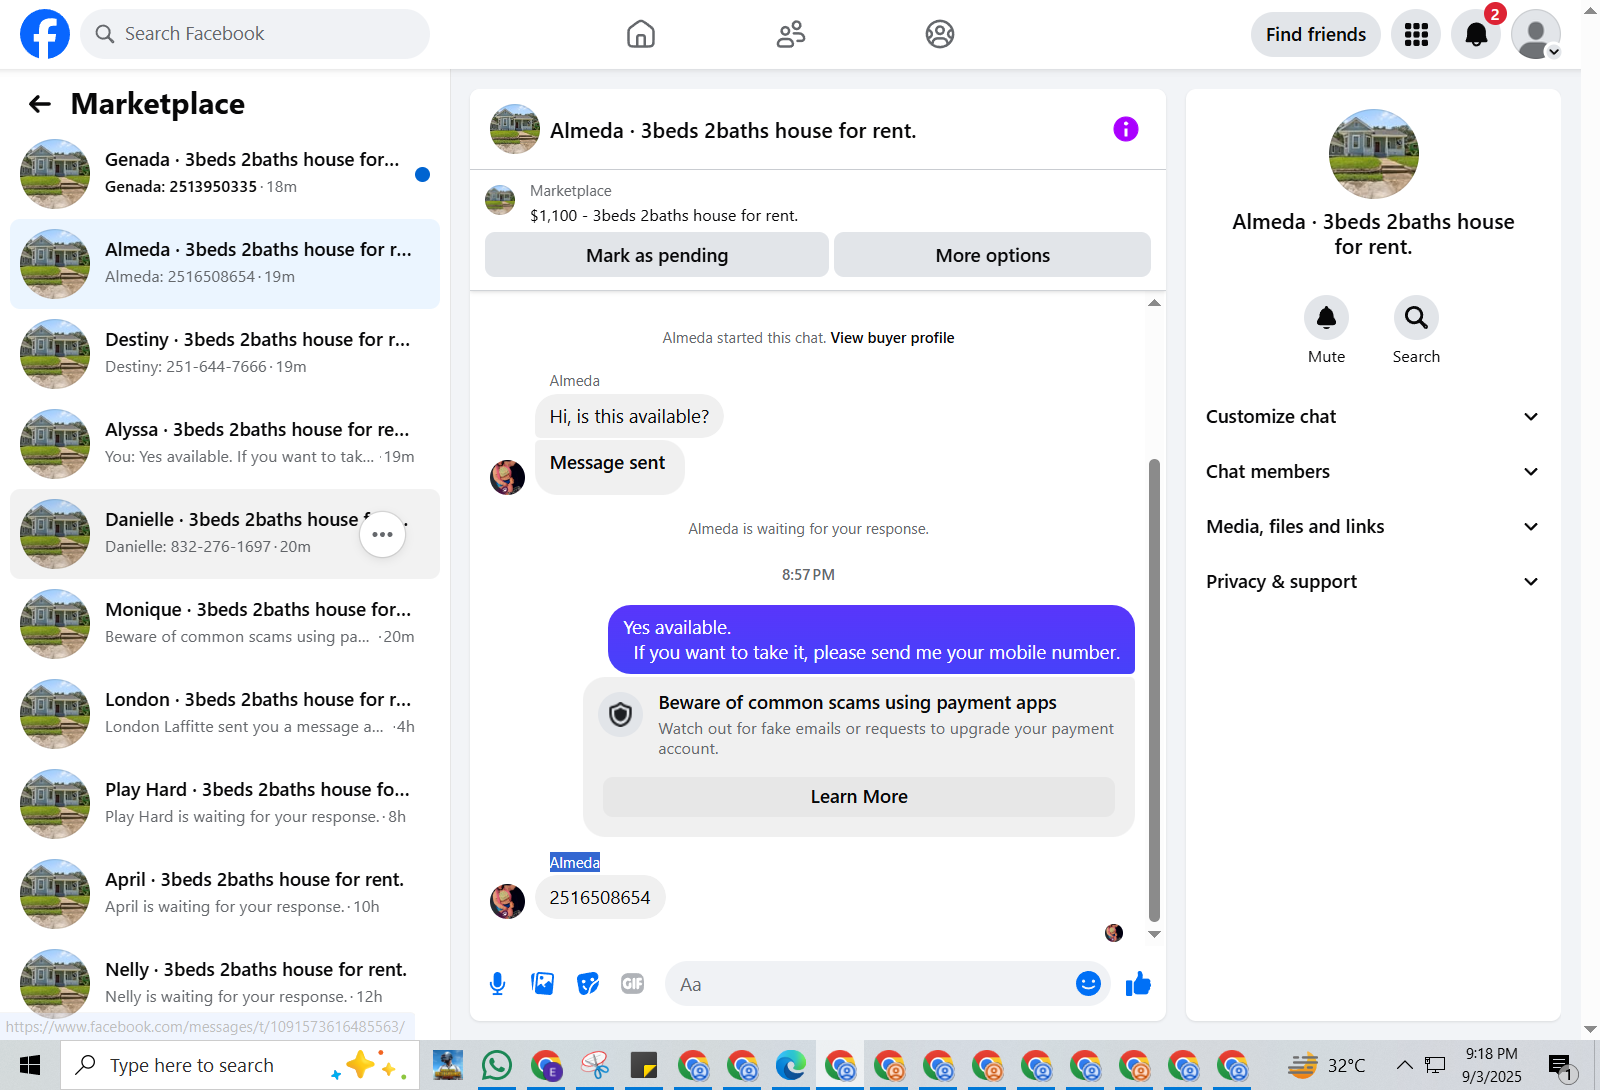Open the emoji picker
1600x1090 pixels.
click(1088, 984)
